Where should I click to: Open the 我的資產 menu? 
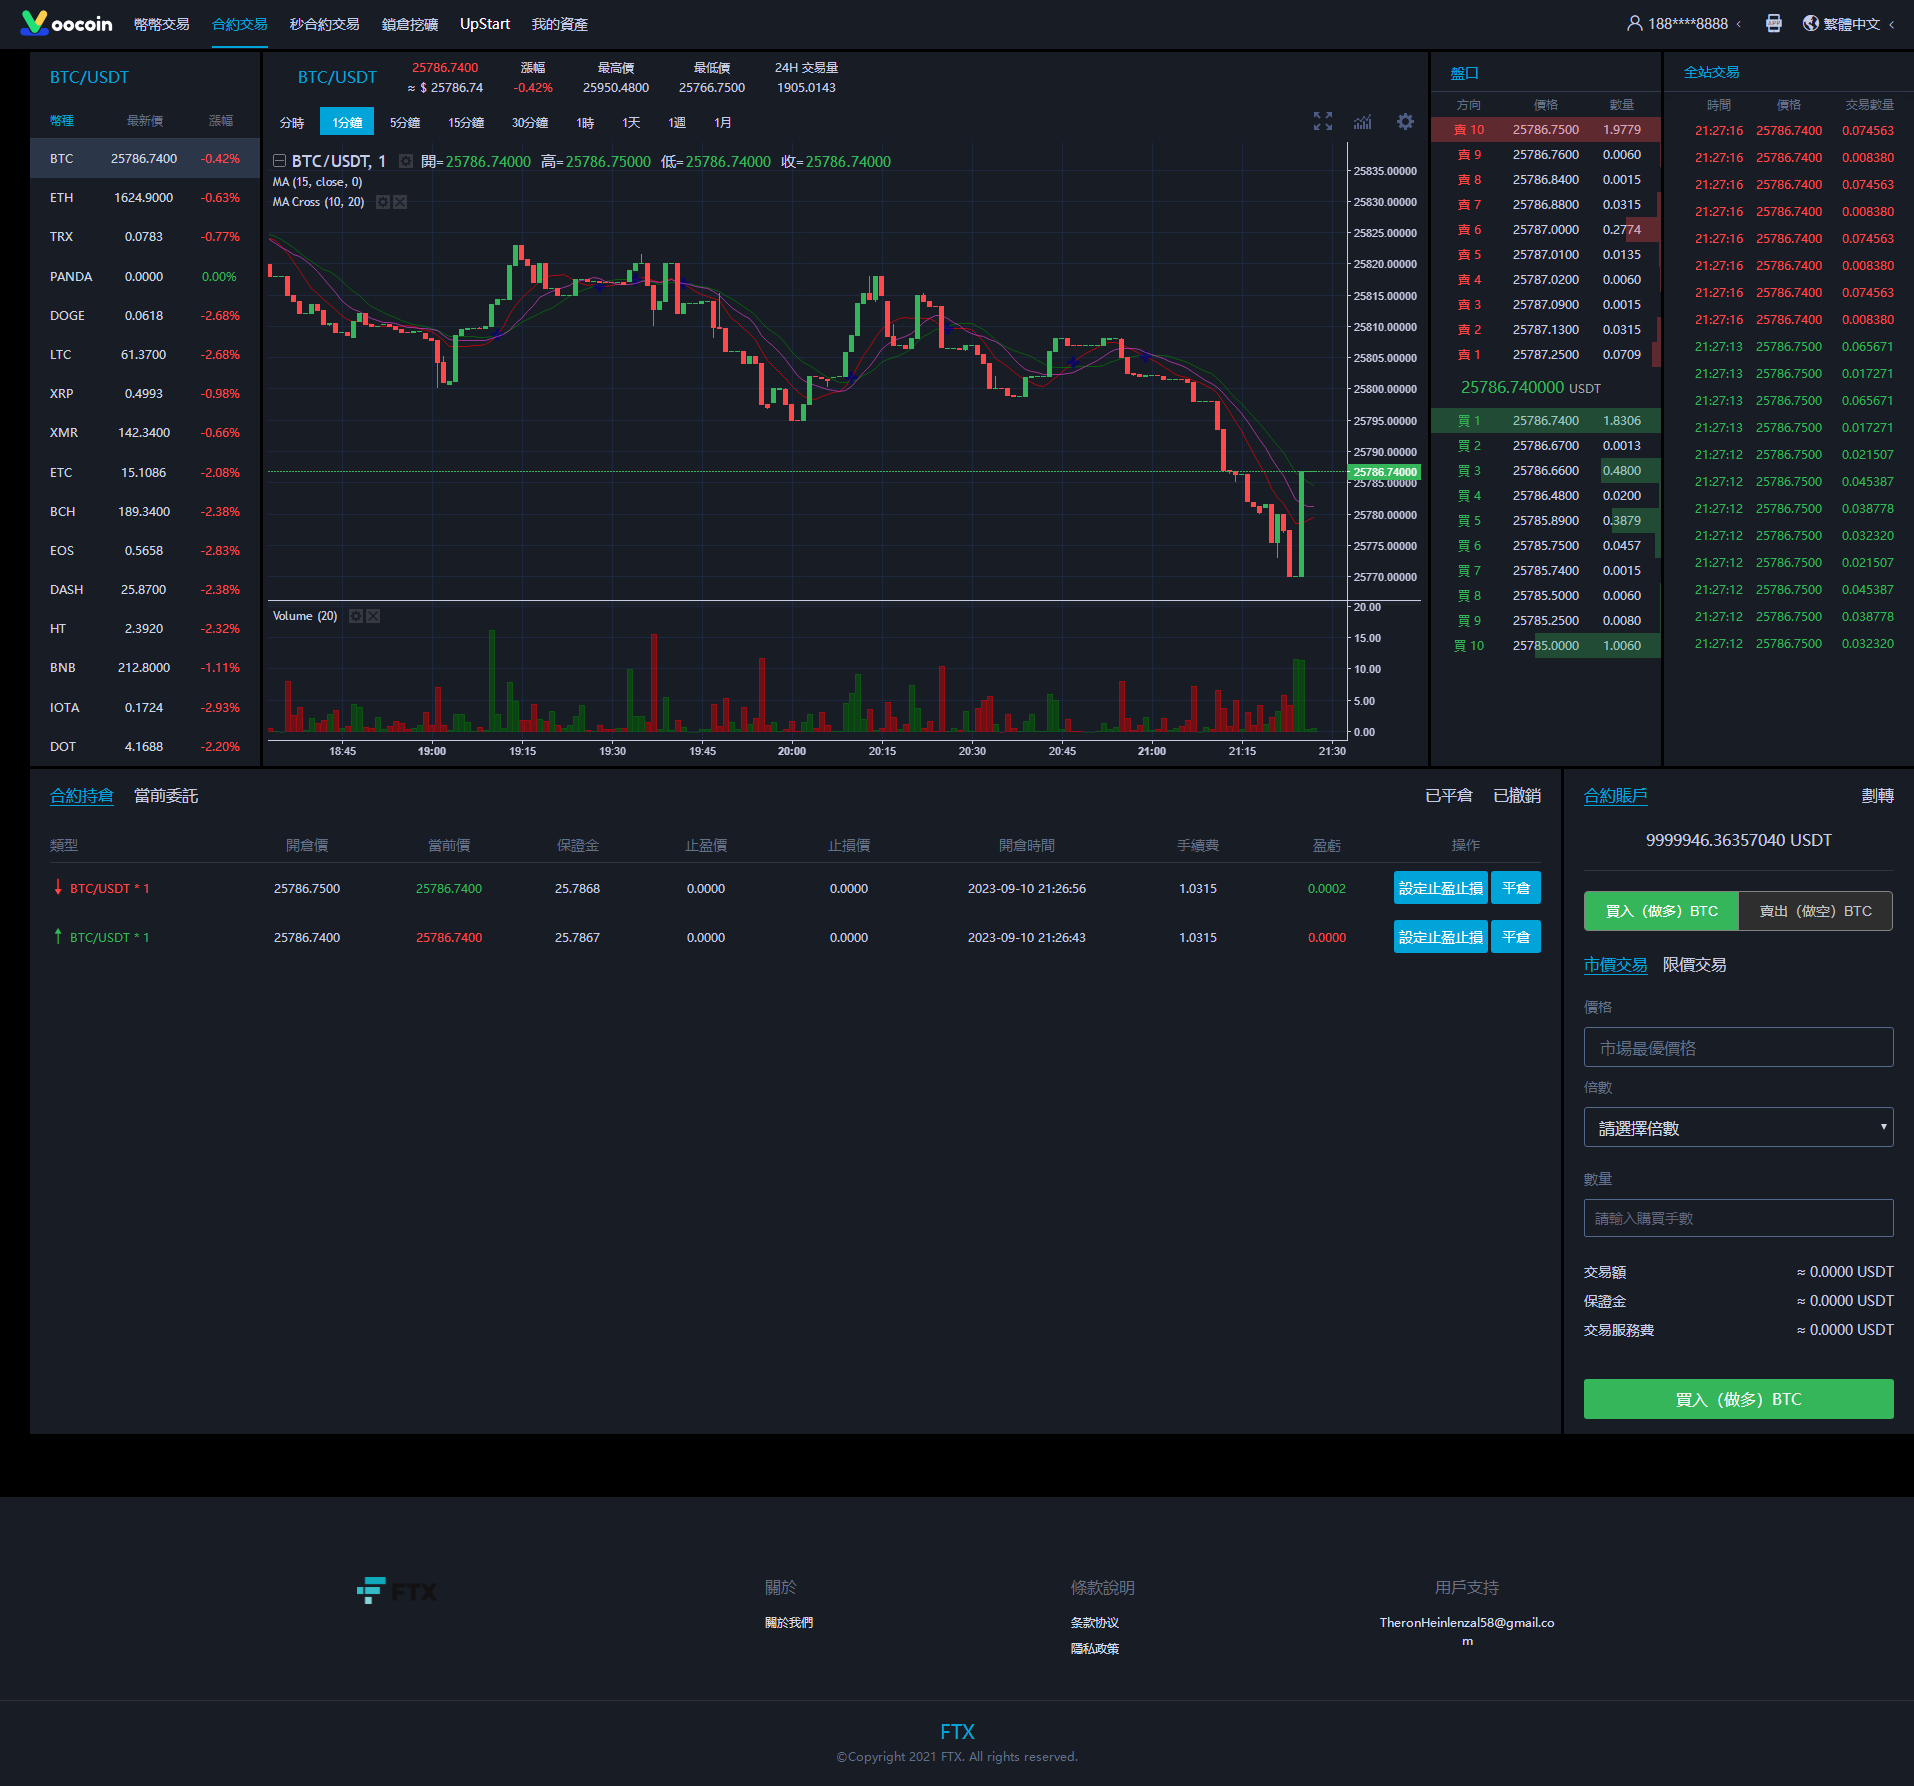coord(560,24)
